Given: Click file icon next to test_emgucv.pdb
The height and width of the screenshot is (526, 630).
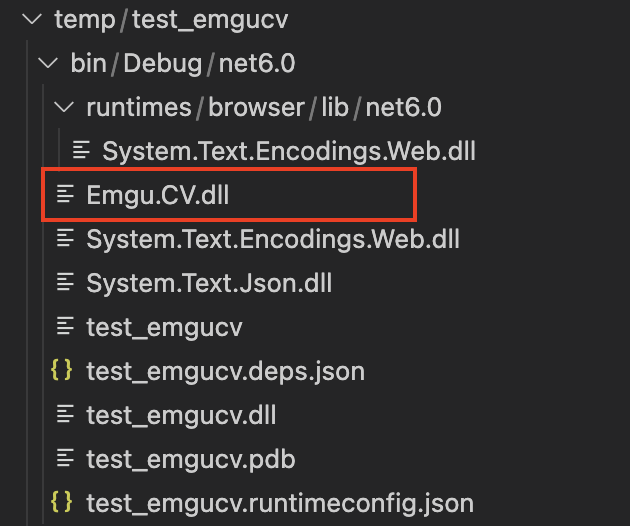Looking at the screenshot, I should (x=65, y=458).
